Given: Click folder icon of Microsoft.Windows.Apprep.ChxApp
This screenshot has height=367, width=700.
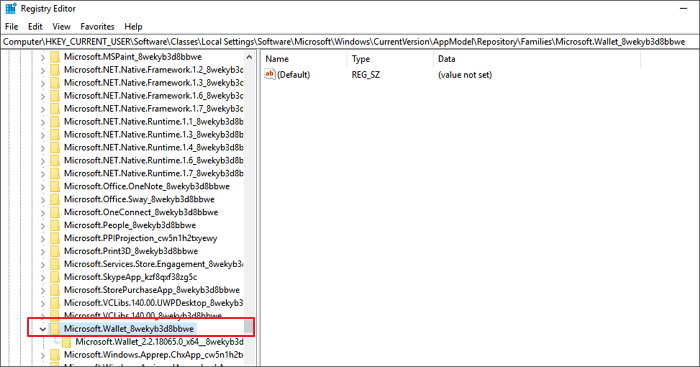Looking at the screenshot, I should (x=55, y=354).
